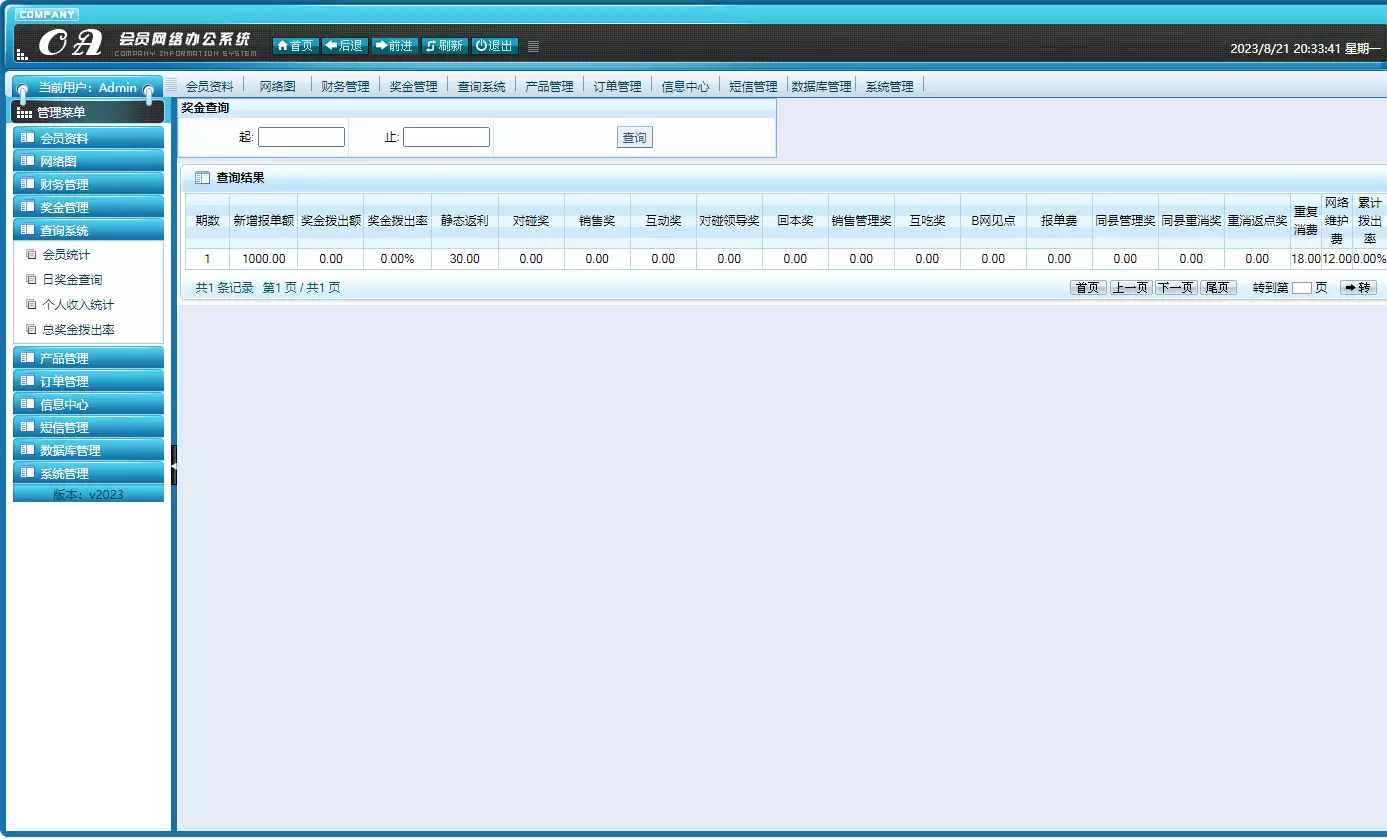The height and width of the screenshot is (839, 1387).
Task: Expand 会员资料 in the sidebar menu
Action: point(88,138)
